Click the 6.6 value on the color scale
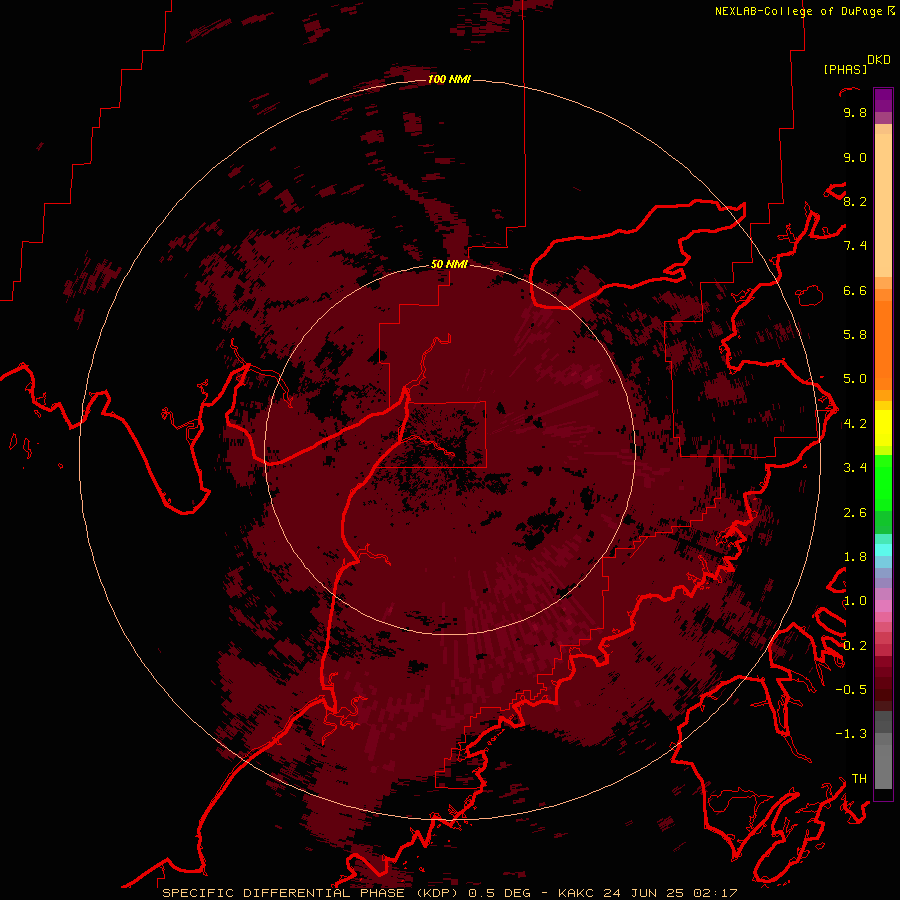Screen dimensions: 900x900 pyautogui.click(x=855, y=290)
